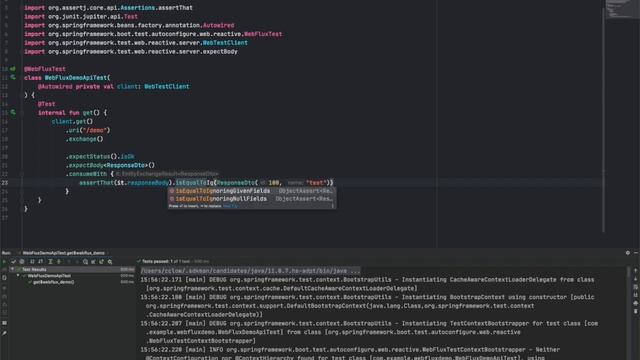Expand all test results nodes
The height and width of the screenshot is (360, 640).
coord(50,262)
